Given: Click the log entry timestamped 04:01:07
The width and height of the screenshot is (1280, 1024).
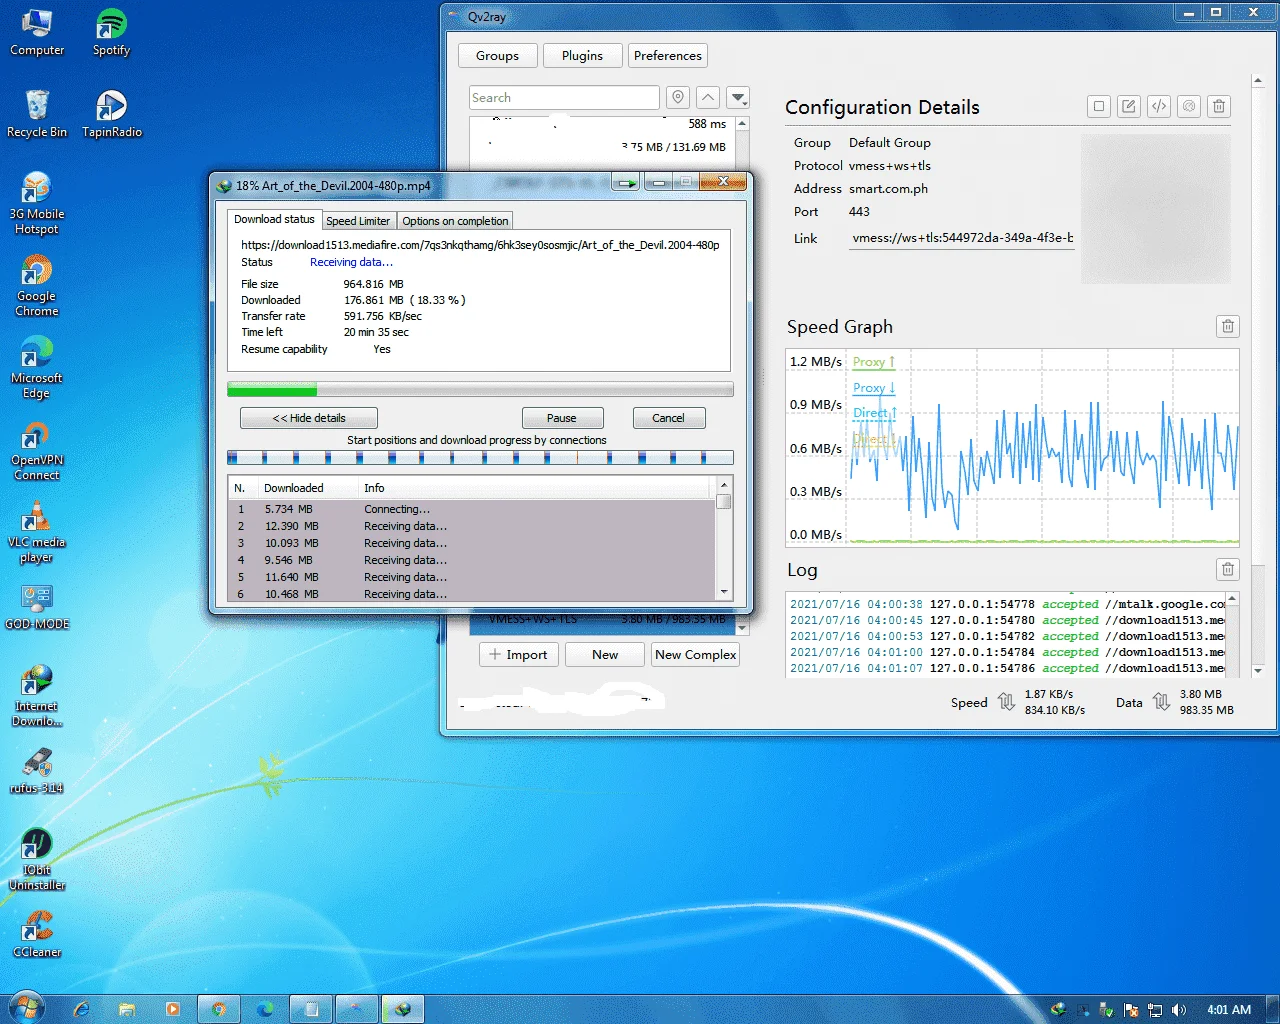Looking at the screenshot, I should 1006,668.
